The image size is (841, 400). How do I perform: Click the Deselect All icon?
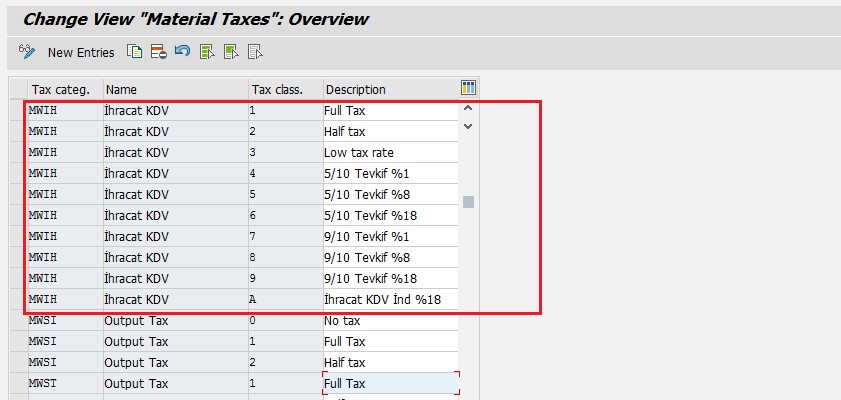[255, 52]
